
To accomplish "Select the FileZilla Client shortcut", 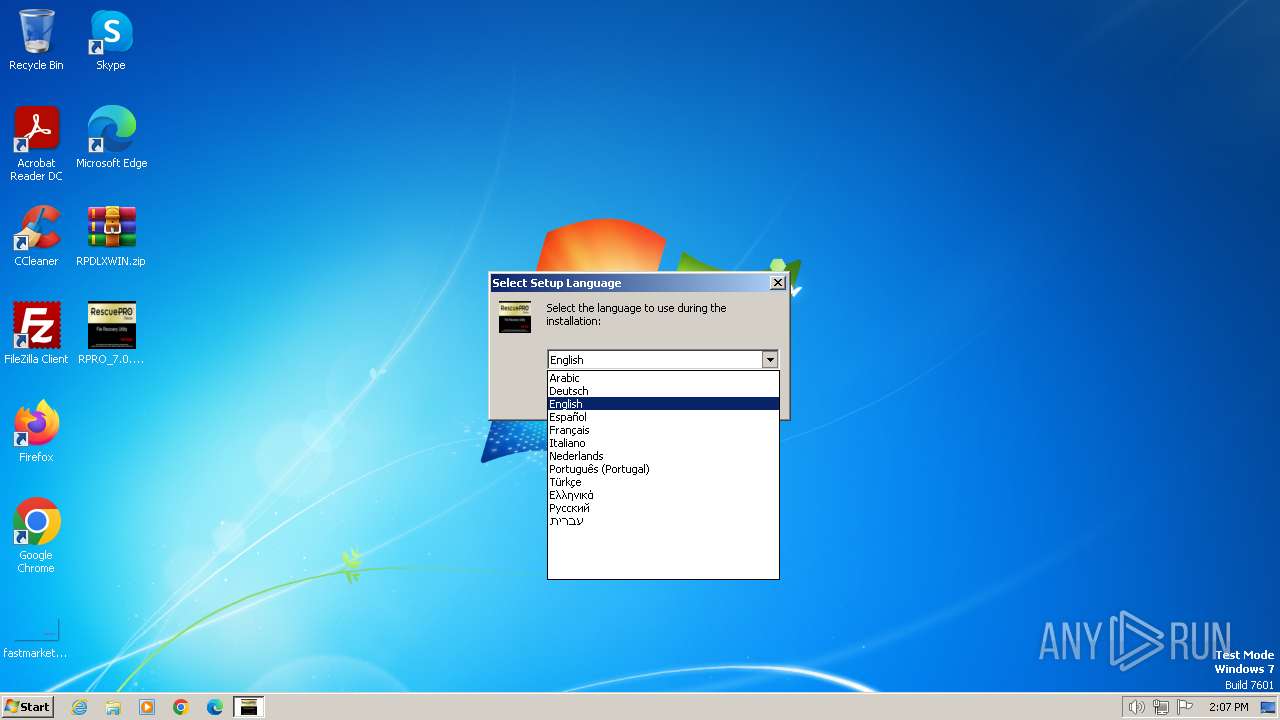I will (36, 333).
